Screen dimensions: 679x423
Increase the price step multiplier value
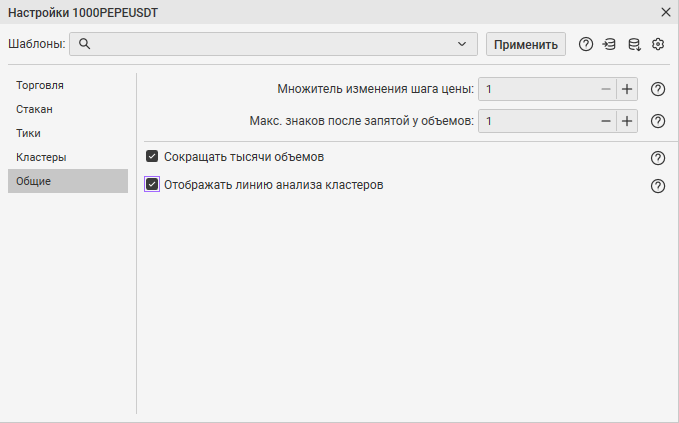click(x=627, y=89)
